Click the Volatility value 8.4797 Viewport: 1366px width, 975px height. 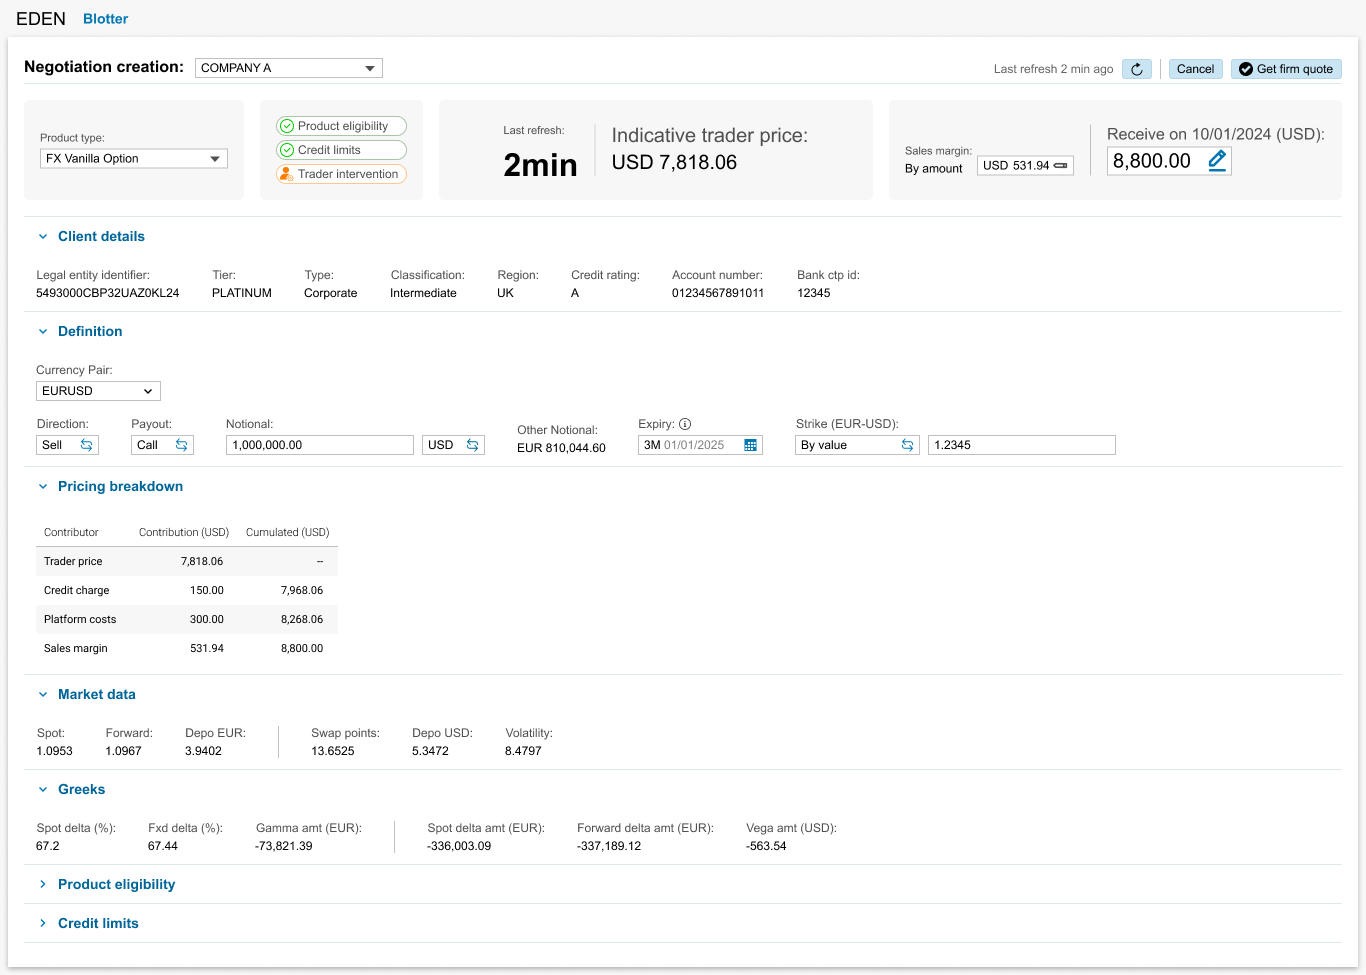pyautogui.click(x=523, y=751)
